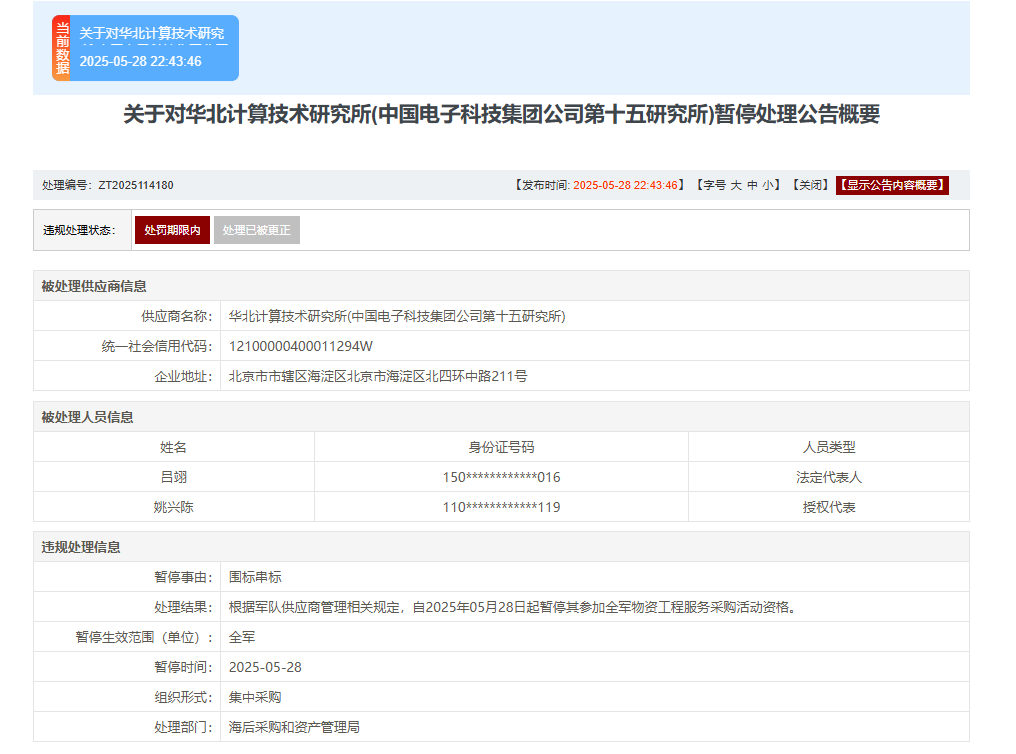Image resolution: width=1016 pixels, height=754 pixels.
Task: Click the 处理部门 label
Action: [183, 727]
